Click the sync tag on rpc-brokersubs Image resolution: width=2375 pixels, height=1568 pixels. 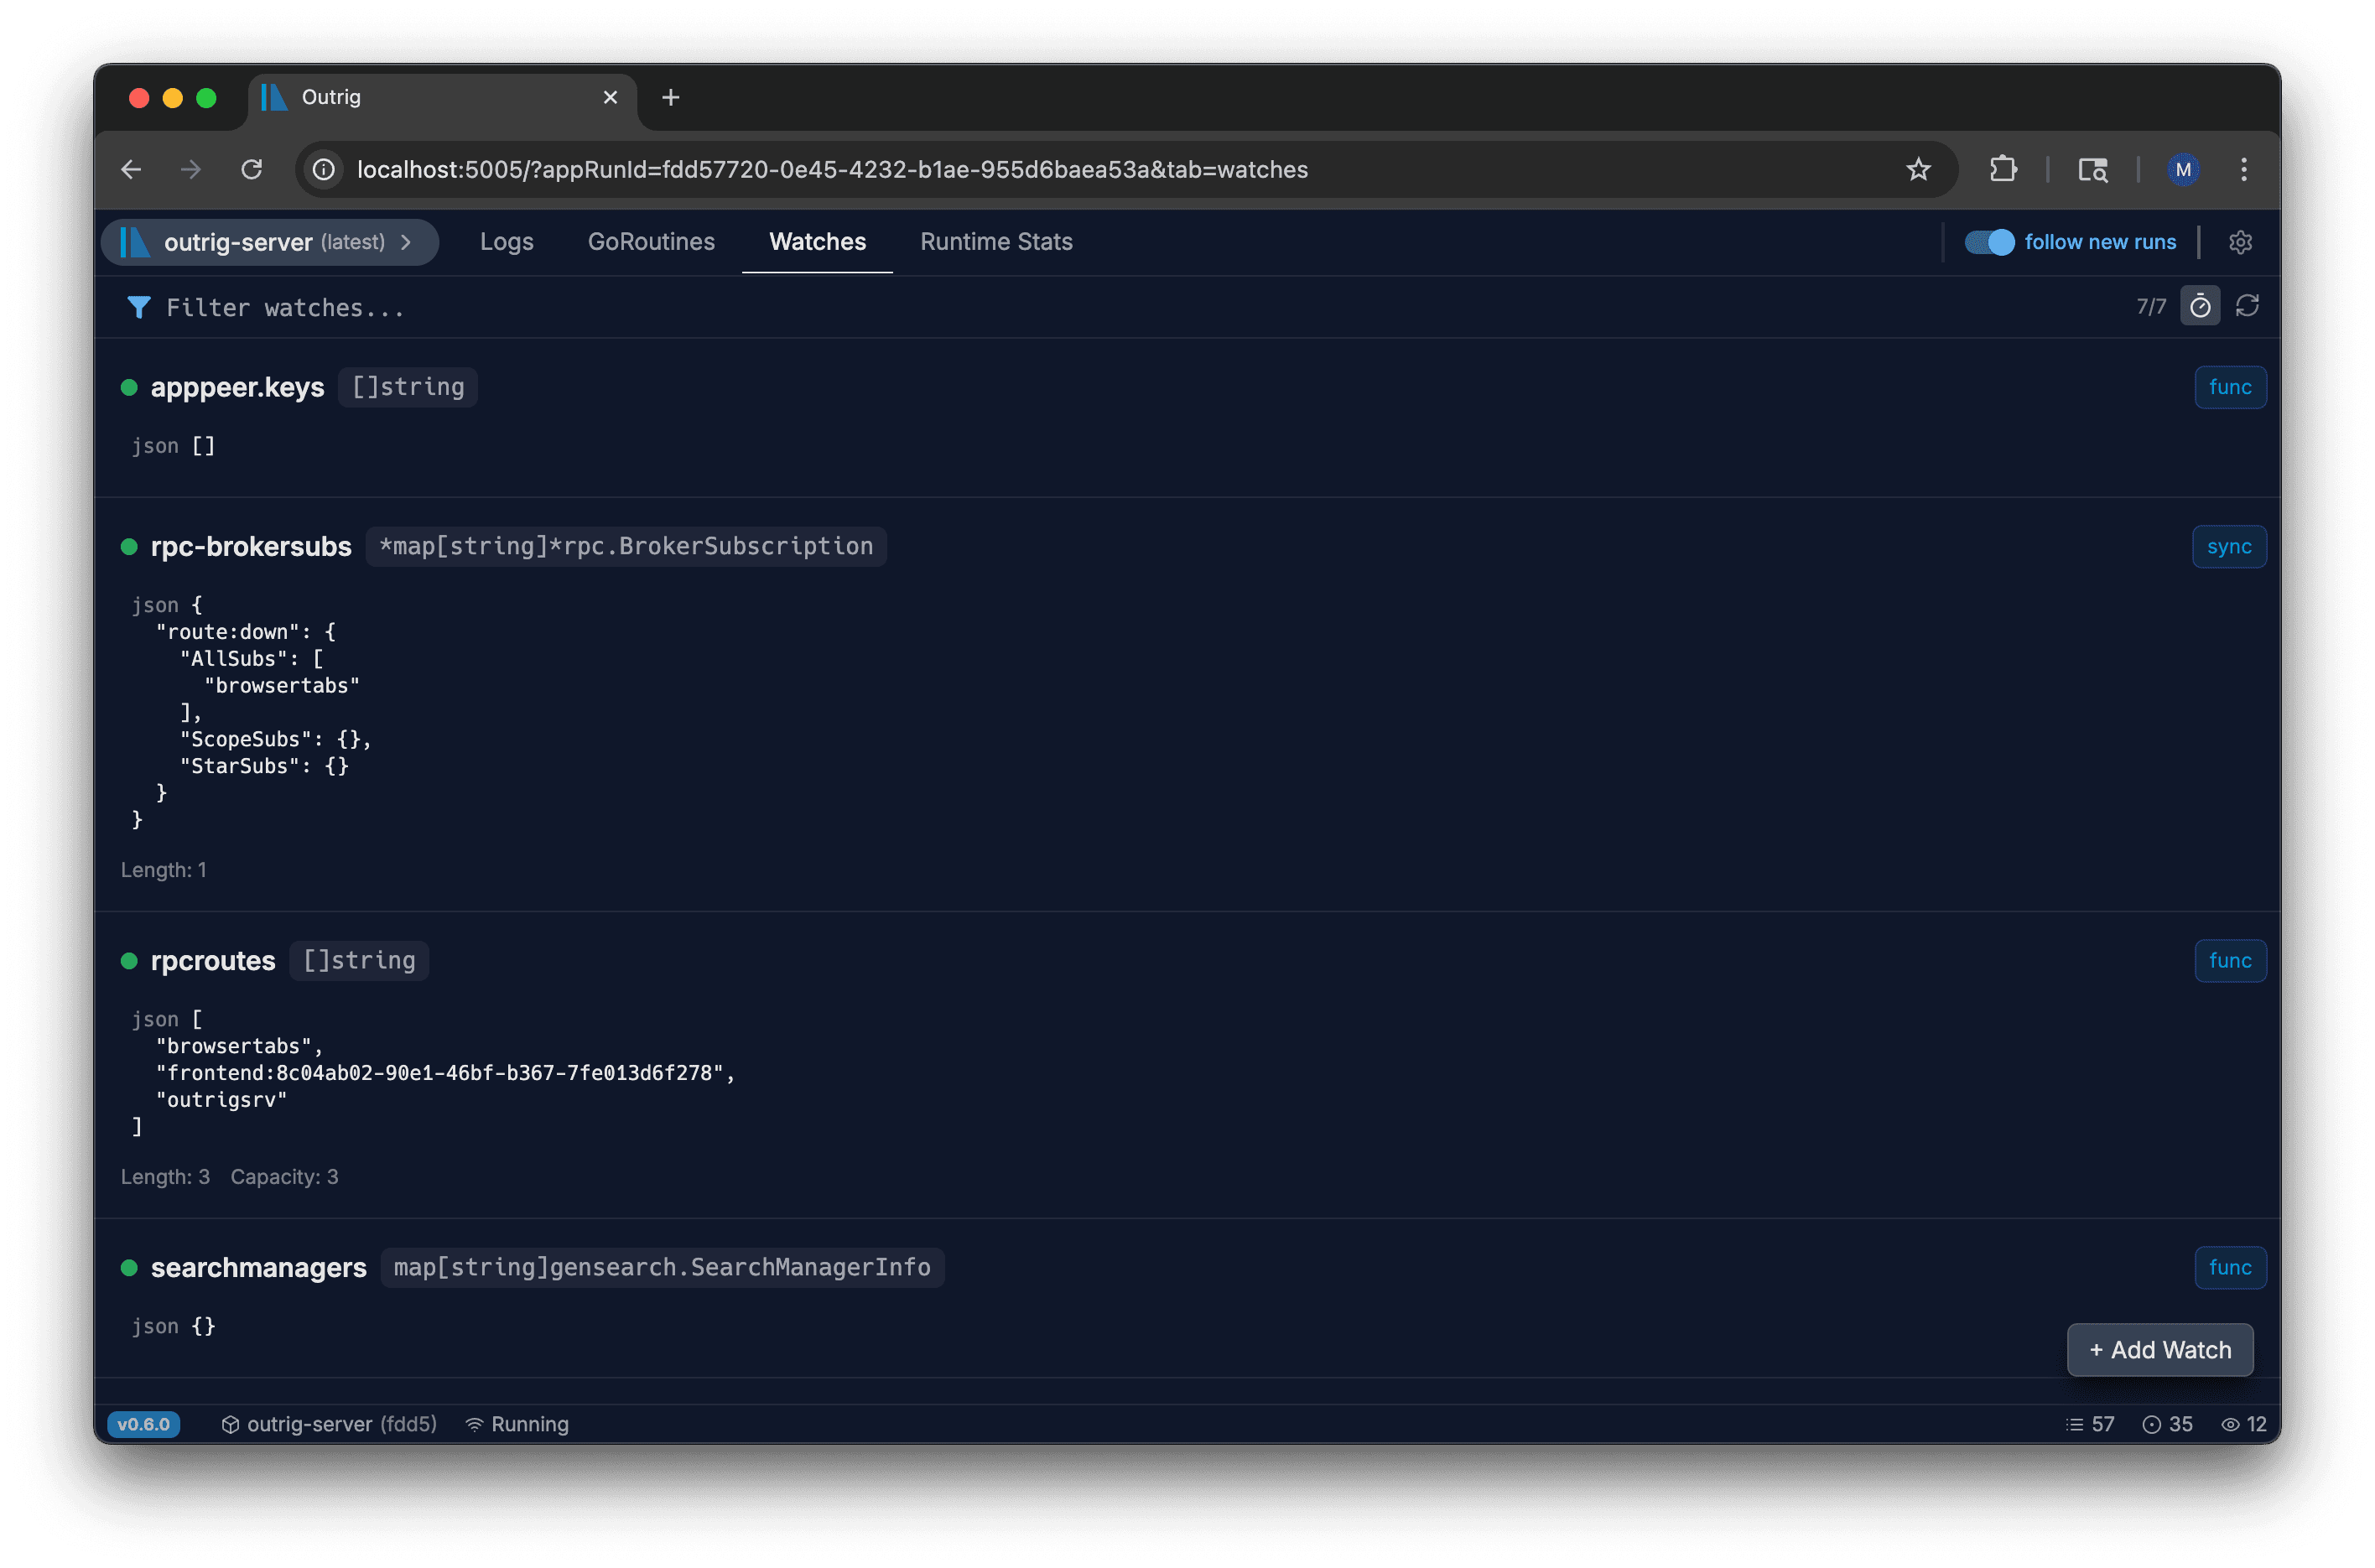[2229, 547]
